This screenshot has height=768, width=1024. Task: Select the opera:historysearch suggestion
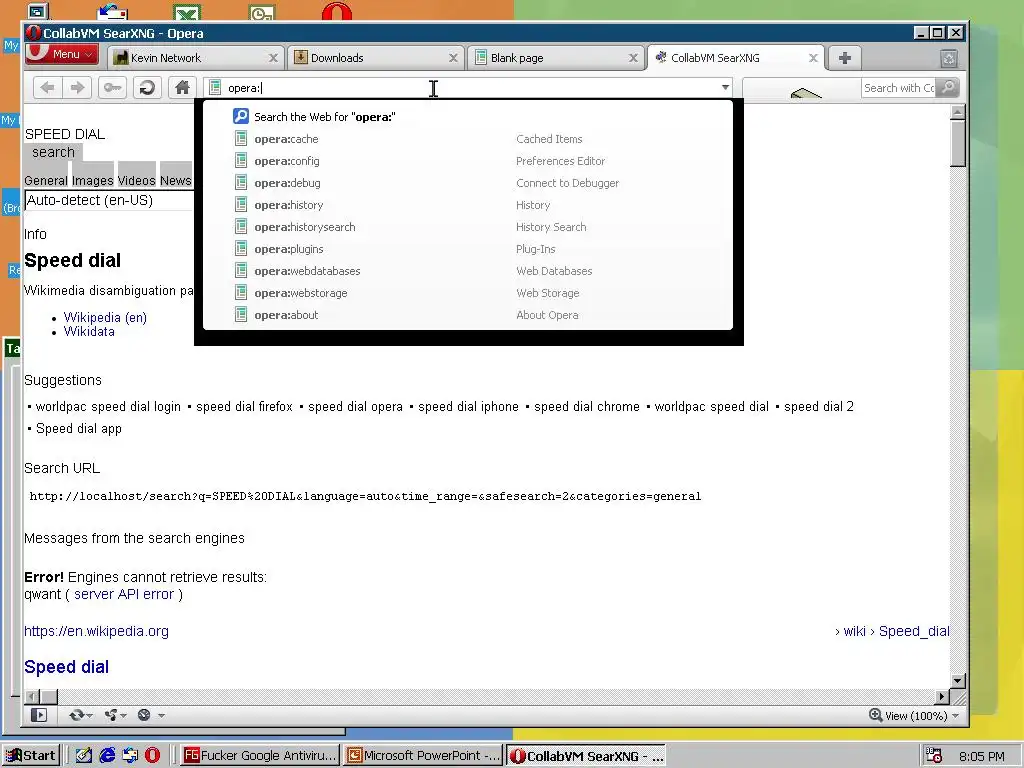point(468,227)
